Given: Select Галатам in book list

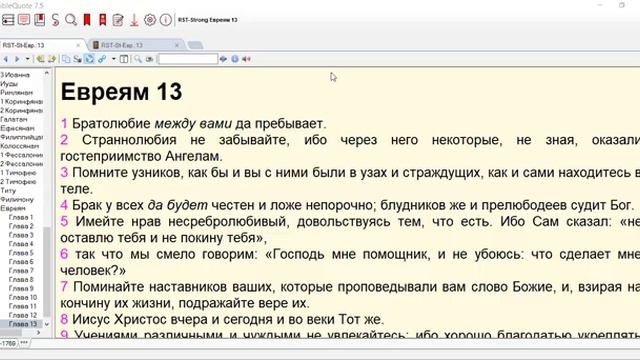Looking at the screenshot, I should 14,120.
